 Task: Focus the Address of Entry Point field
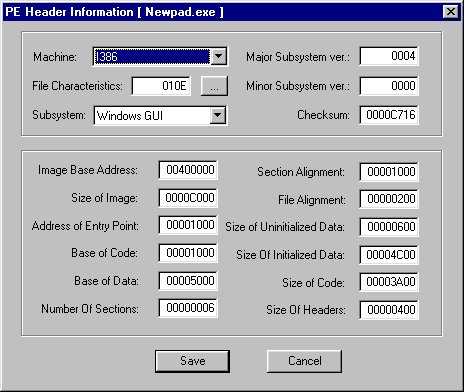tap(188, 225)
